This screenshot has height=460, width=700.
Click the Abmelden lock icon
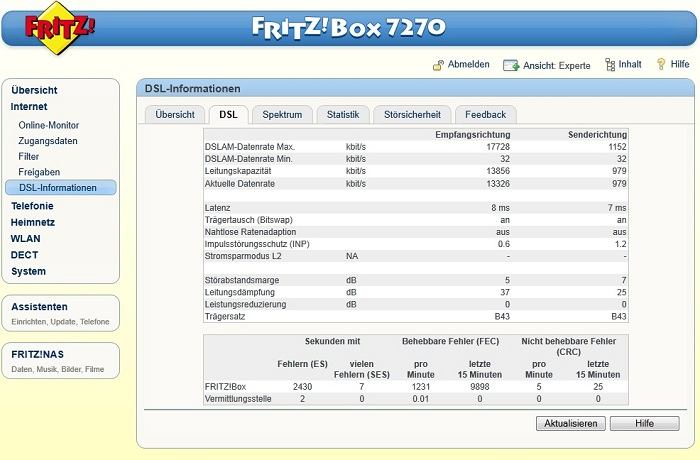[x=438, y=65]
